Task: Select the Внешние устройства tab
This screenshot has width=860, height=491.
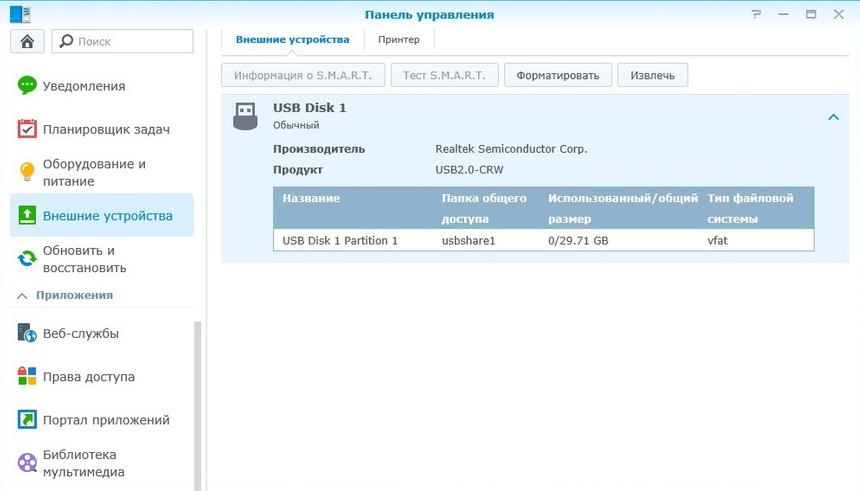Action: (292, 39)
